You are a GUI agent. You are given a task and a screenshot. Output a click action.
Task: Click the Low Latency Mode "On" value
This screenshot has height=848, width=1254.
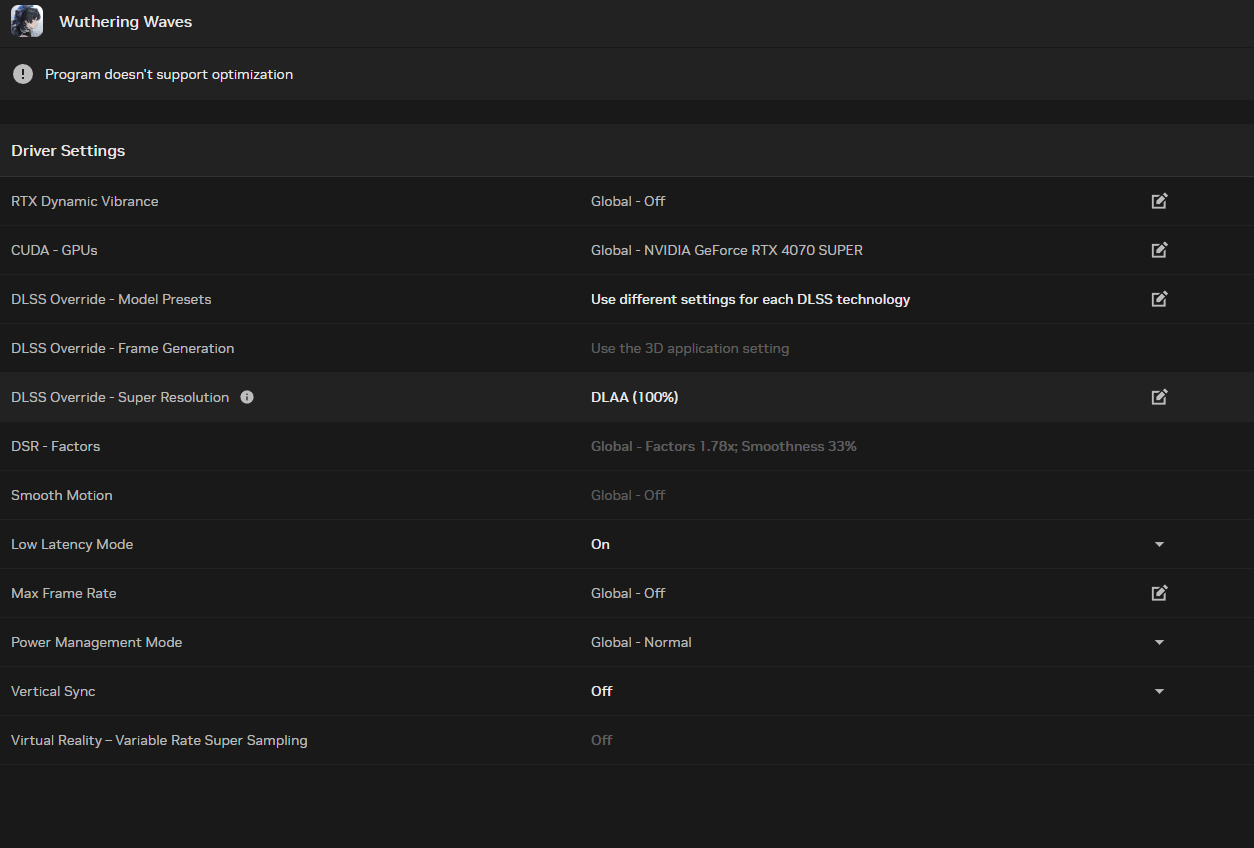pos(600,544)
